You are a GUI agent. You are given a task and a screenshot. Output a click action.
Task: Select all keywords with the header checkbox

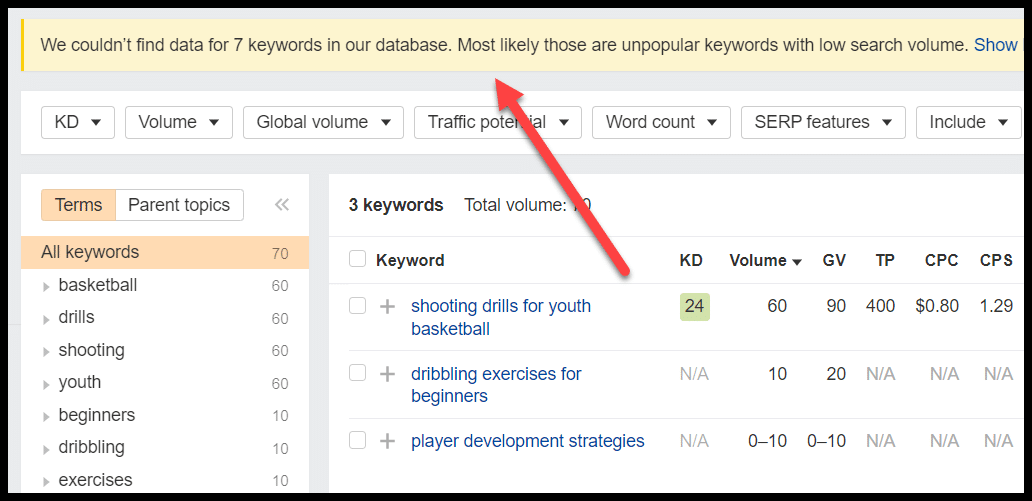click(357, 260)
